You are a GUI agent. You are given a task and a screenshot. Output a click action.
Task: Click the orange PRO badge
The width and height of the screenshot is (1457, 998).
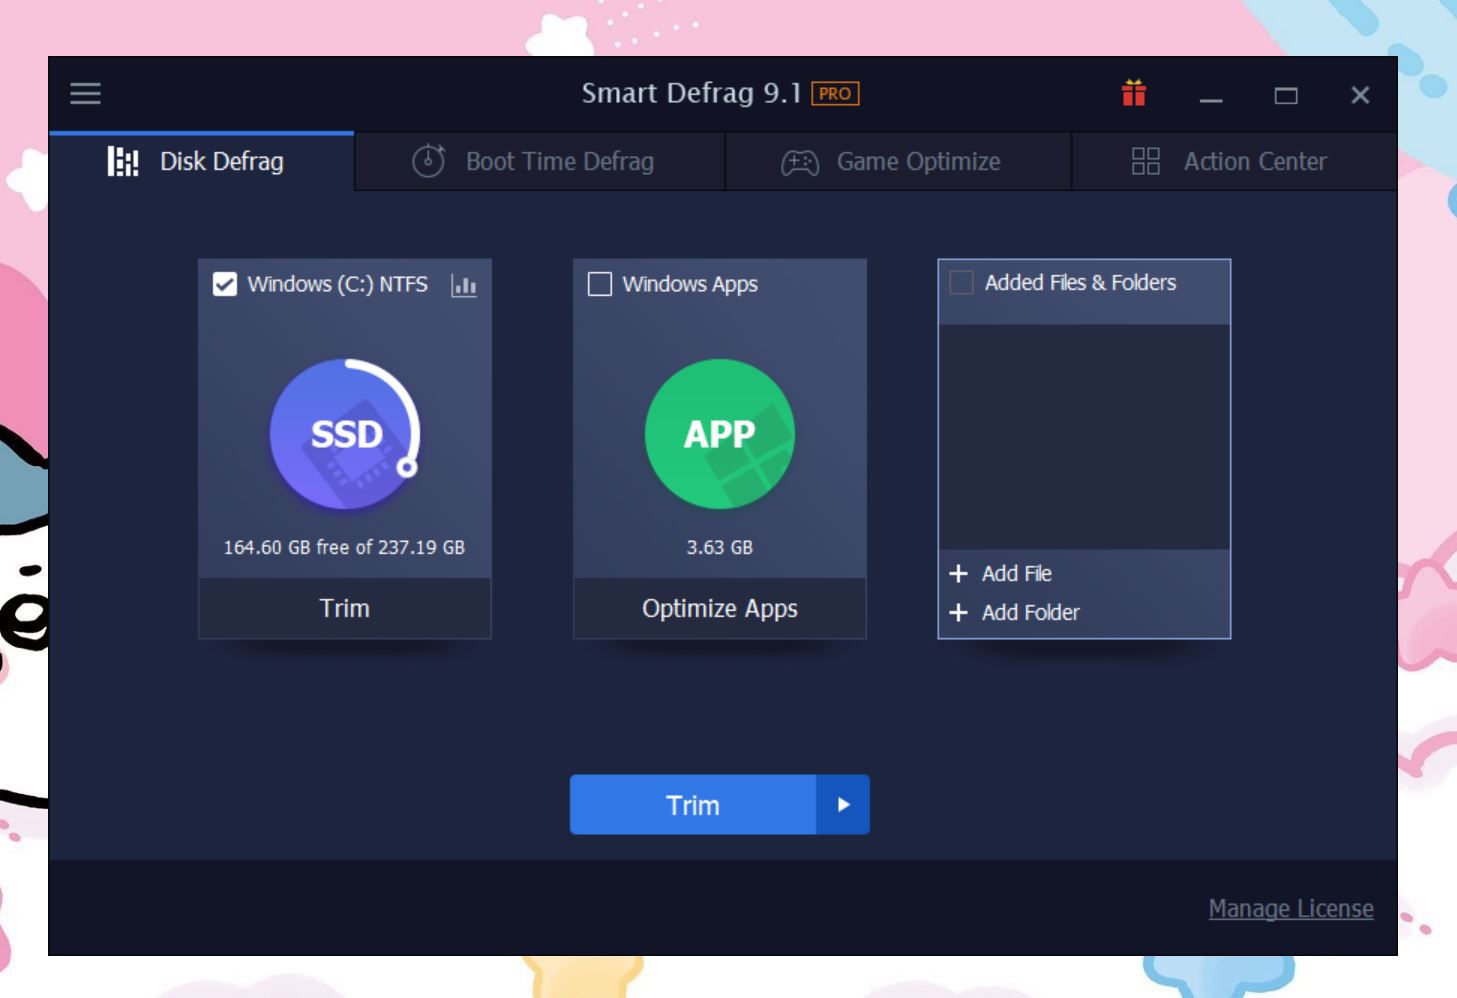(835, 93)
